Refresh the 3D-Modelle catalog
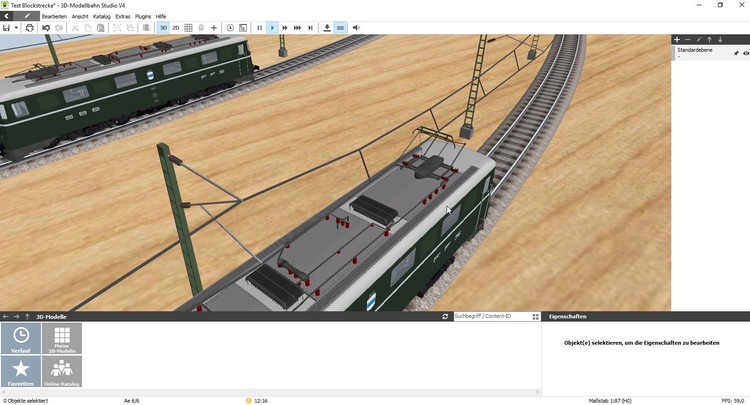The image size is (750, 405). pos(445,317)
